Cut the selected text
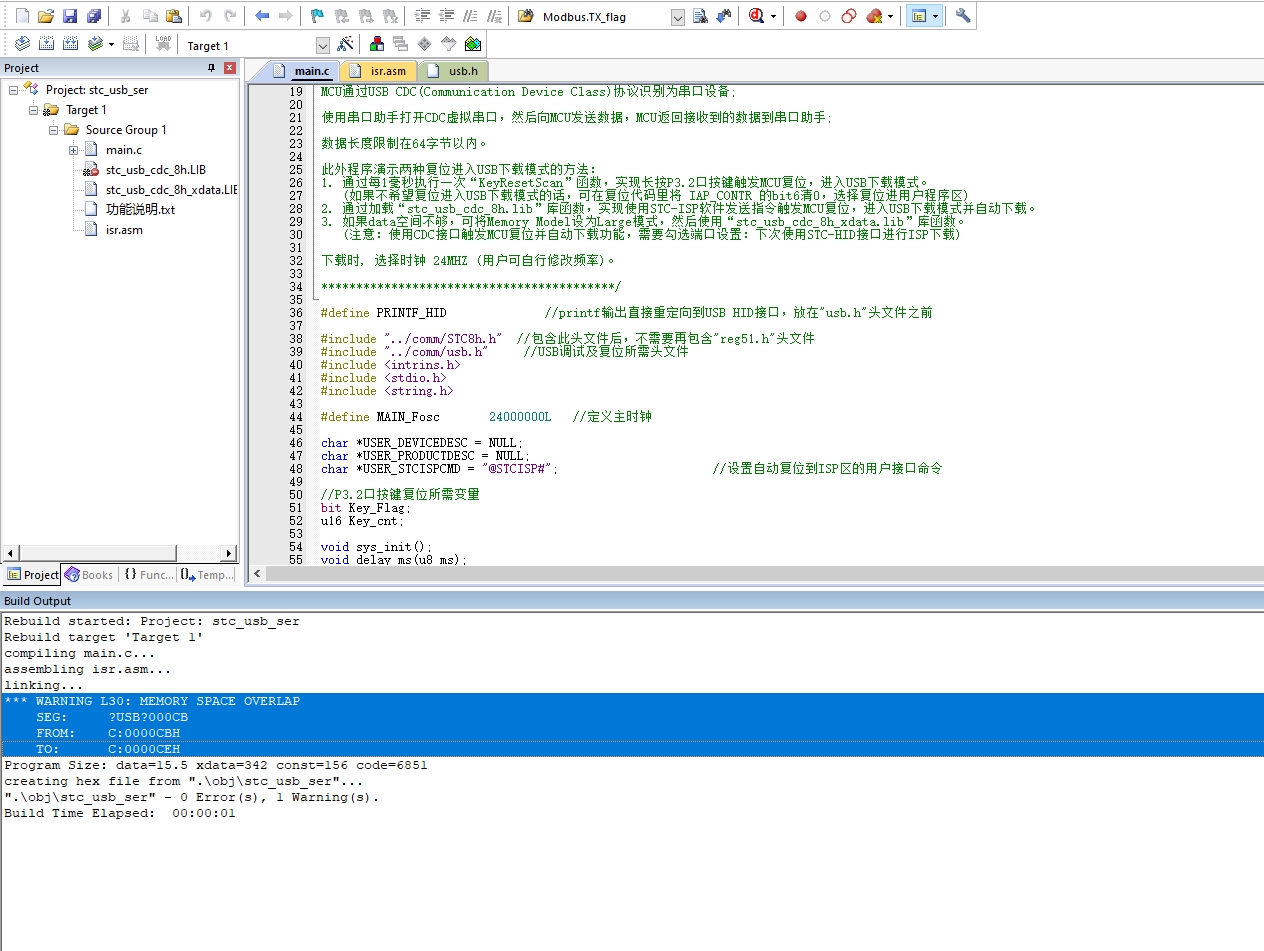The width and height of the screenshot is (1264, 951). (126, 16)
